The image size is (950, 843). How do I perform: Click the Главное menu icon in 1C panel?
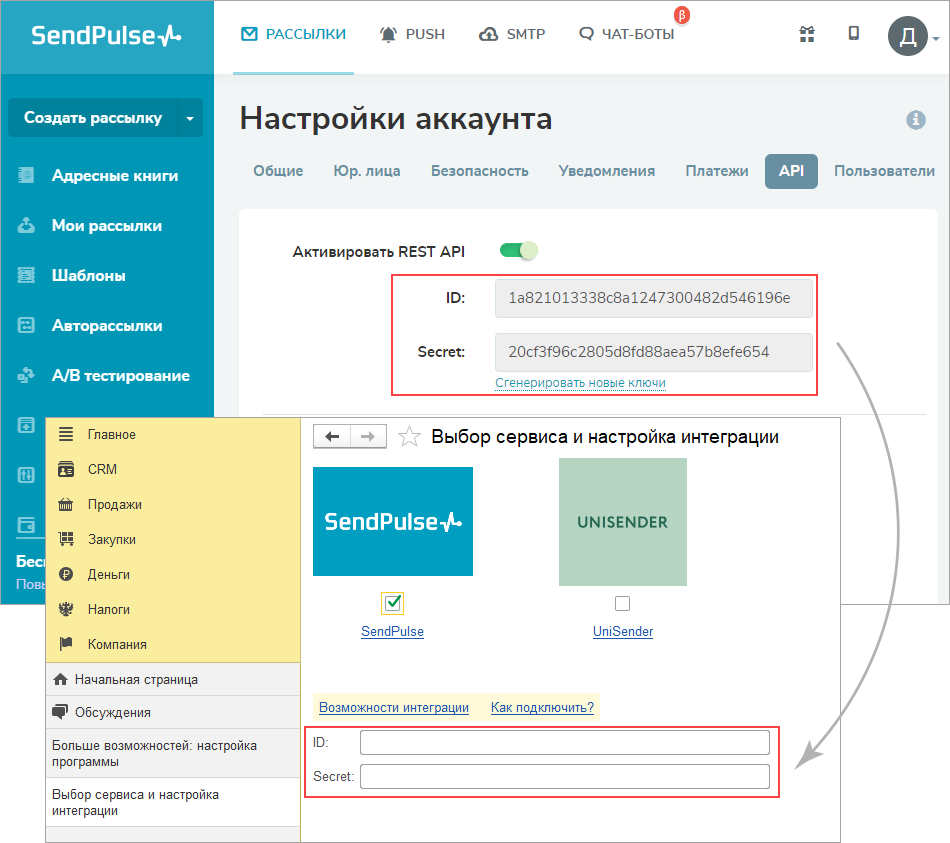pos(66,434)
